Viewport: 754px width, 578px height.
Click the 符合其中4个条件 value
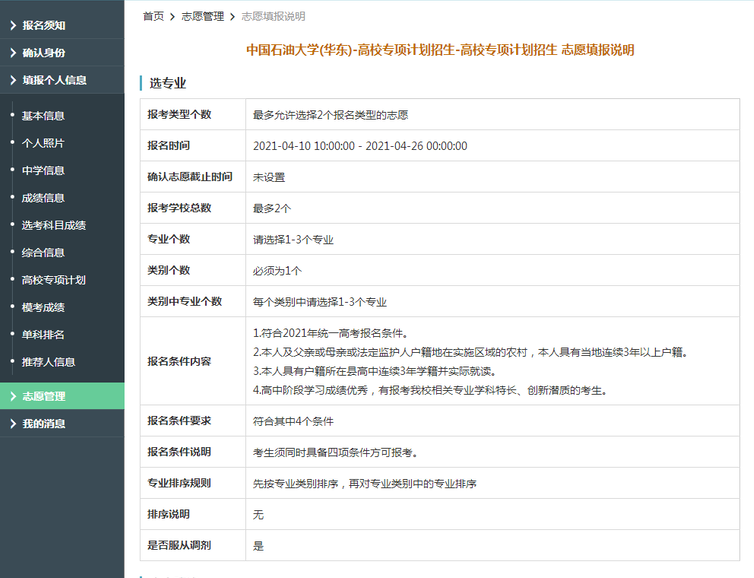[293, 421]
